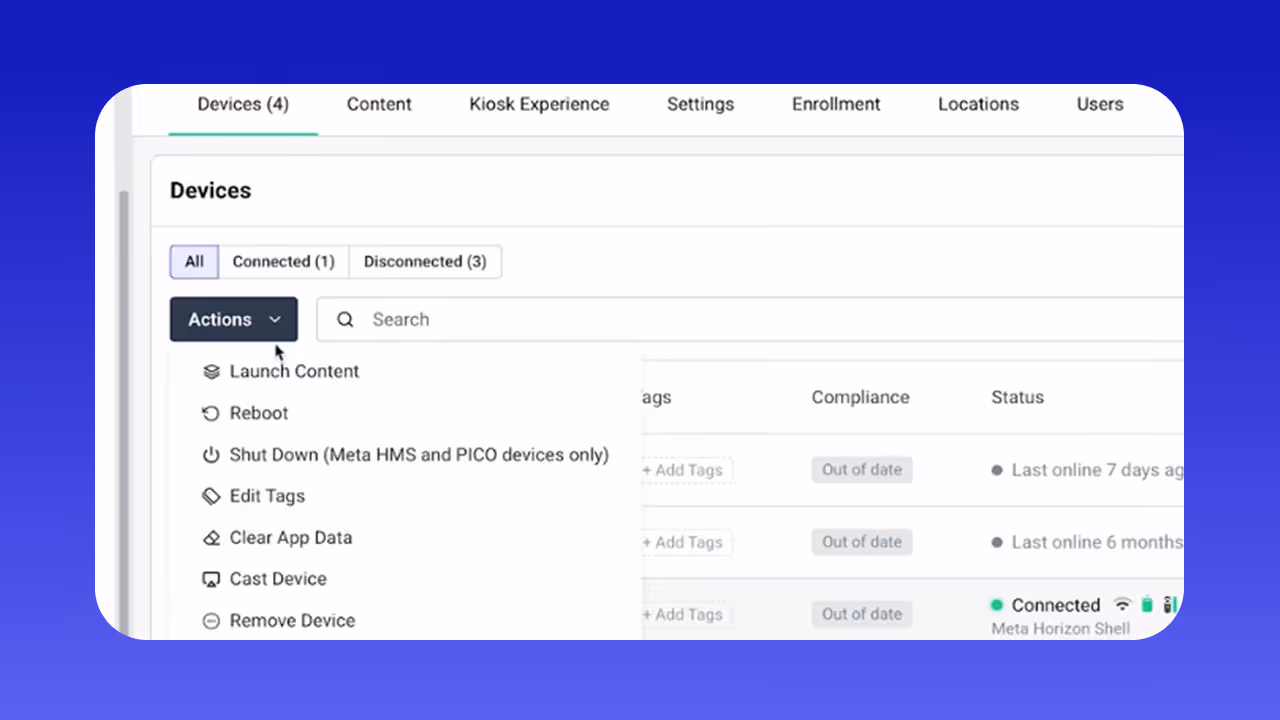Screen dimensions: 1280x720
Task: Click the green battery icon beside Connected
Action: click(x=1147, y=605)
